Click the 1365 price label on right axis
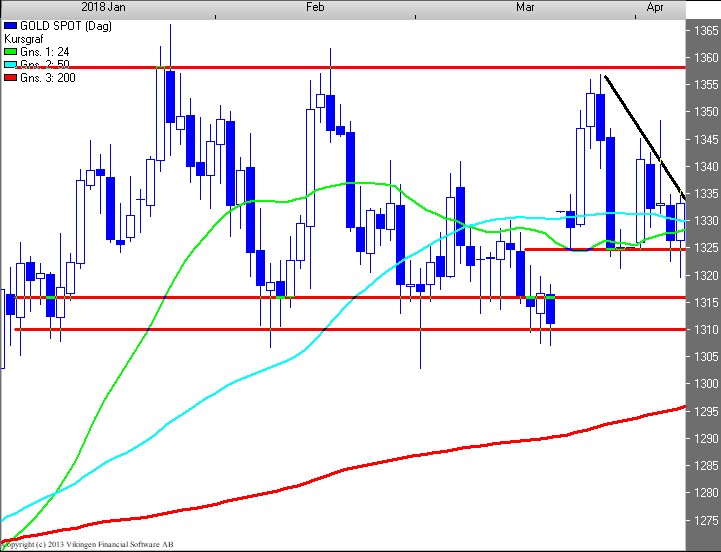Viewport: 721px width, 552px height. click(x=704, y=31)
